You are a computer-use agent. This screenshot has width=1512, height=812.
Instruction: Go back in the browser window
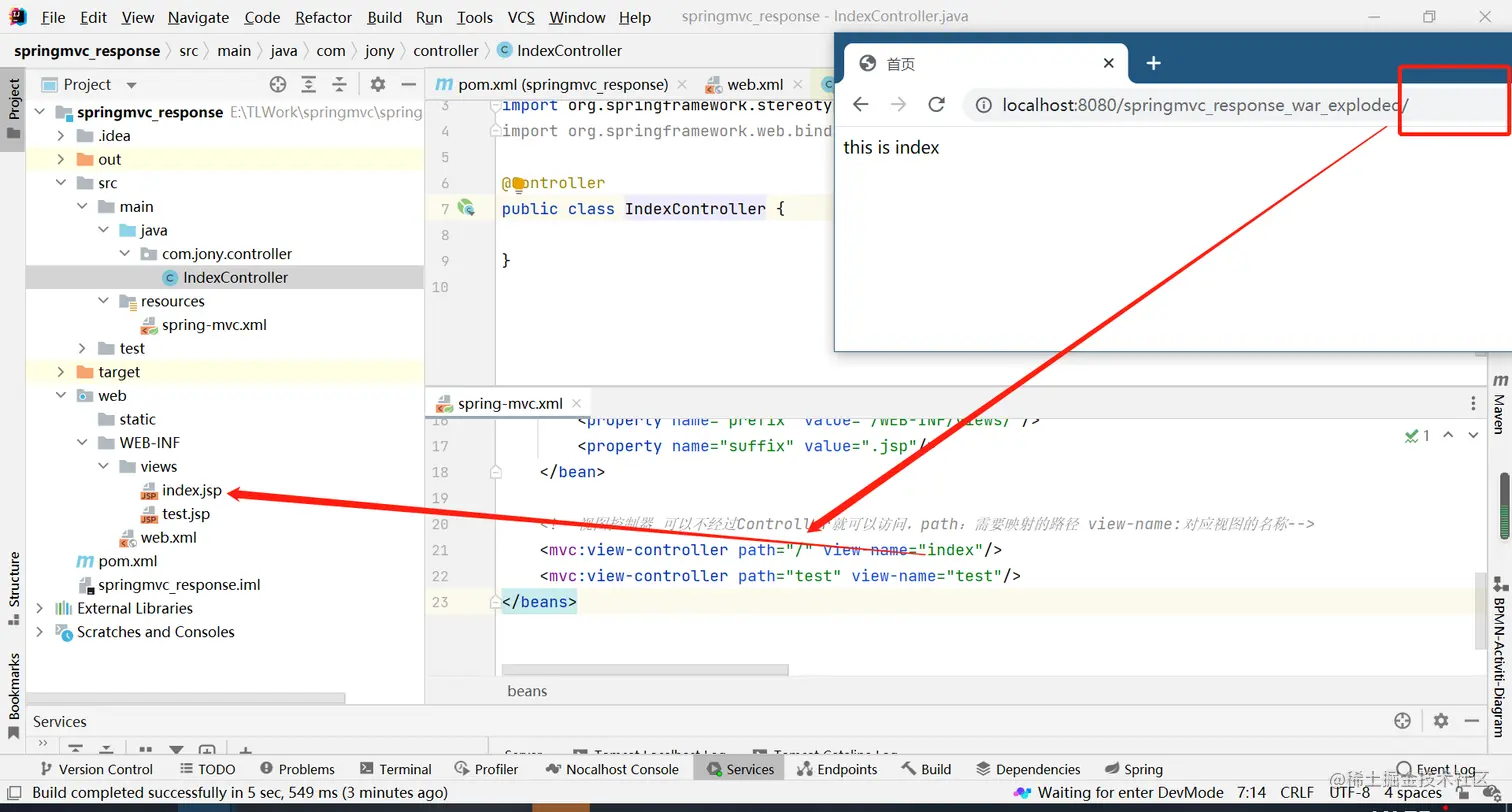860,105
